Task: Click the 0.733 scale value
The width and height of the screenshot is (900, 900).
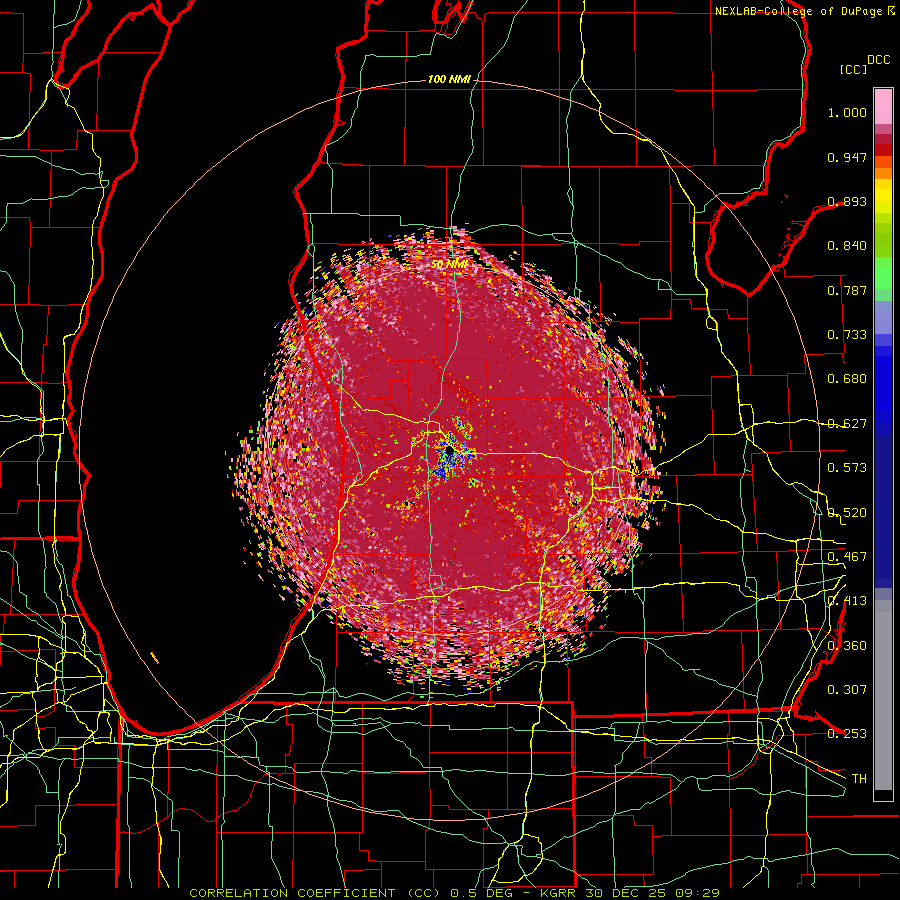Action: (x=847, y=335)
